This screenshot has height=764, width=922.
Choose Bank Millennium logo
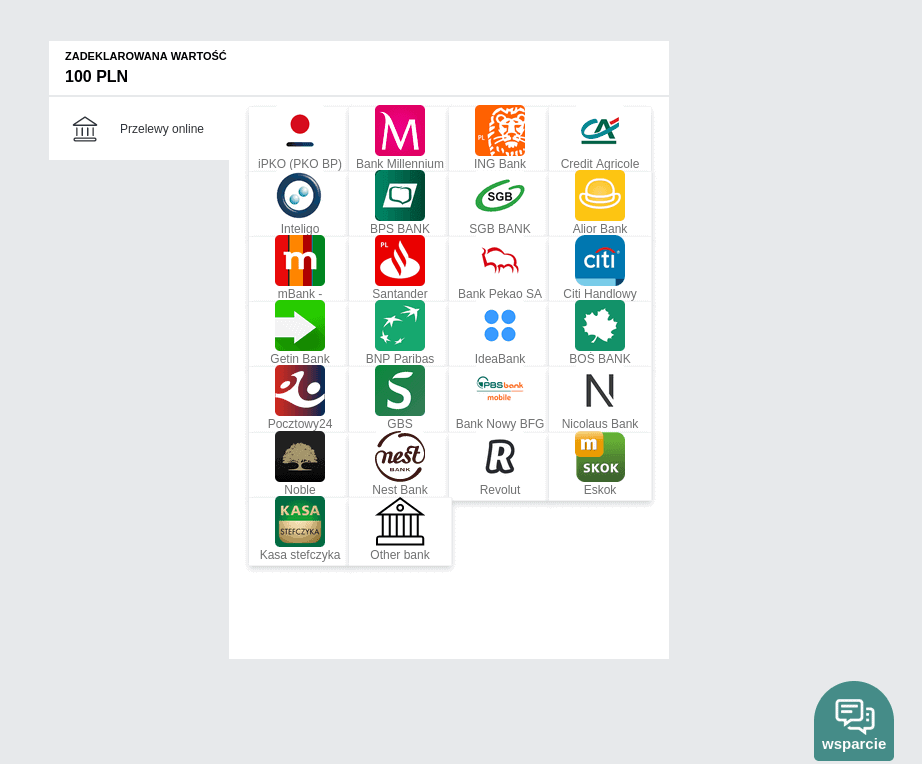click(400, 131)
